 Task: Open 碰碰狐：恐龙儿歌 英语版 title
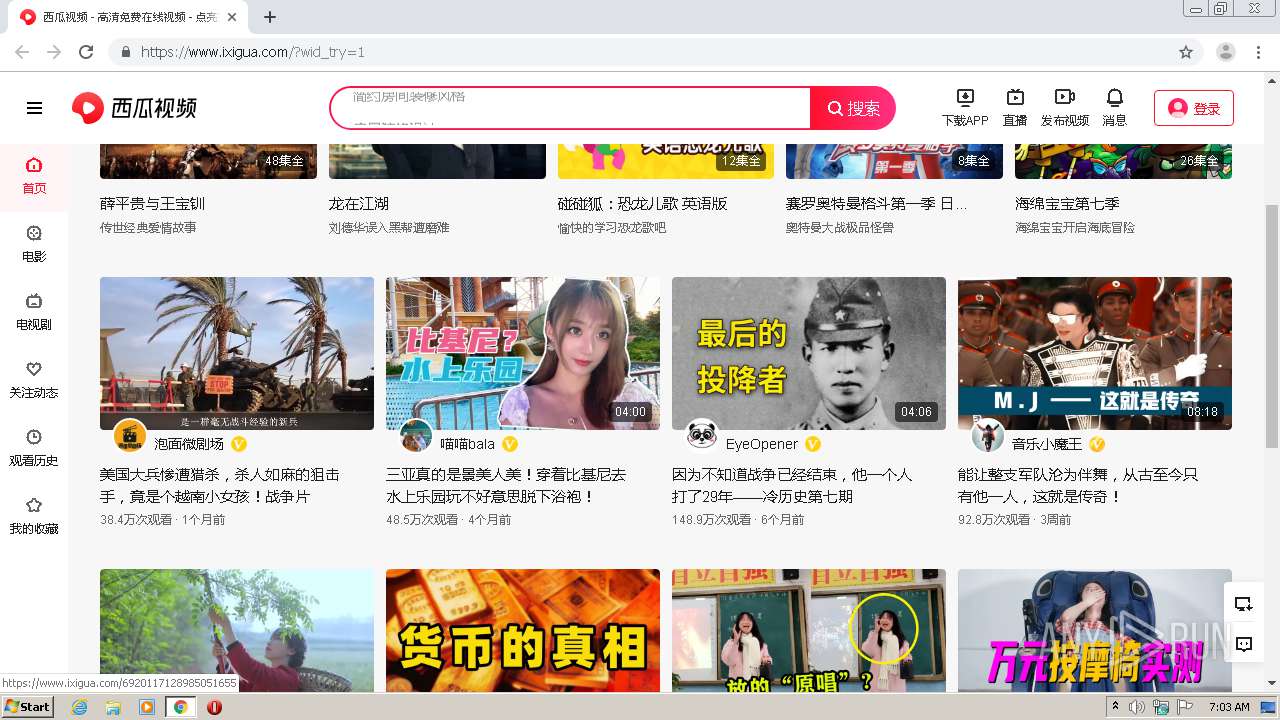tap(643, 203)
